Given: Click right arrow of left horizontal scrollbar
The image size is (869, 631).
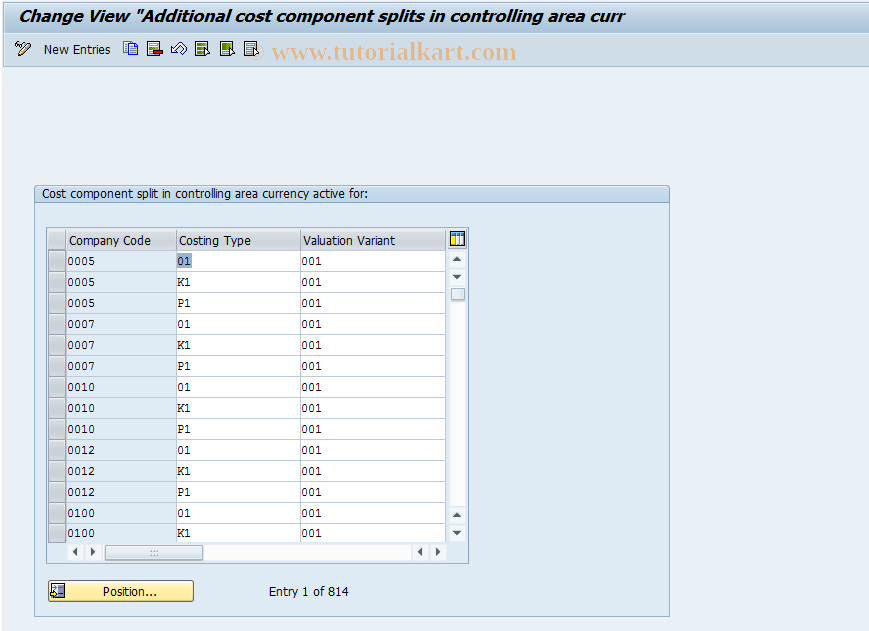Looking at the screenshot, I should 93,552.
